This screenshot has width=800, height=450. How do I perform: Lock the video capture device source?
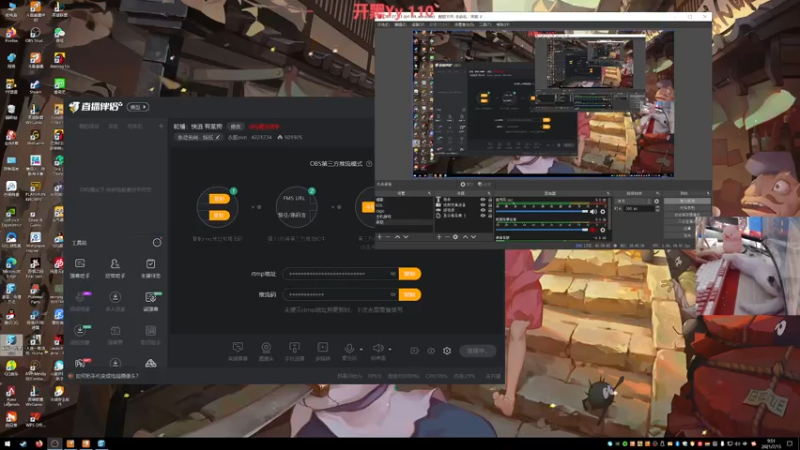tap(490, 205)
